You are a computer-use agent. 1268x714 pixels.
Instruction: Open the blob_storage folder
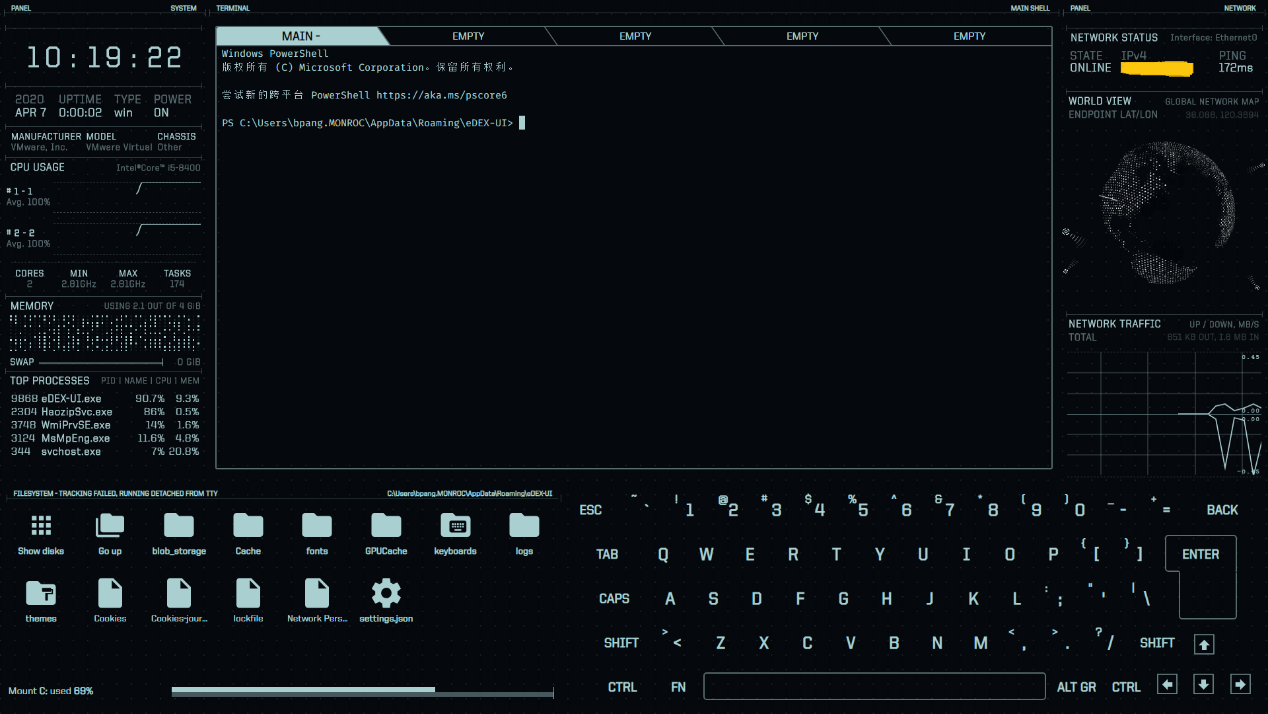point(179,526)
